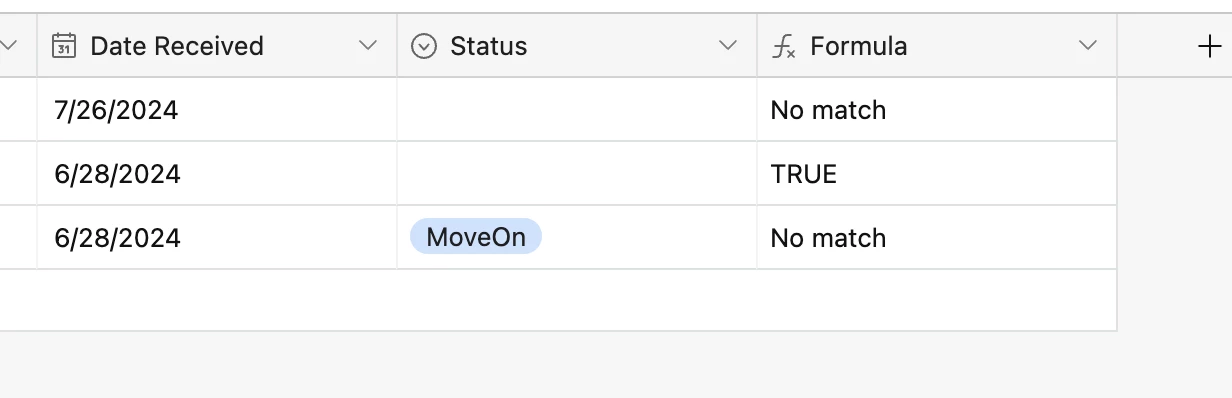Add a new field with plus icon
Image resolution: width=1232 pixels, height=398 pixels.
(x=1210, y=46)
